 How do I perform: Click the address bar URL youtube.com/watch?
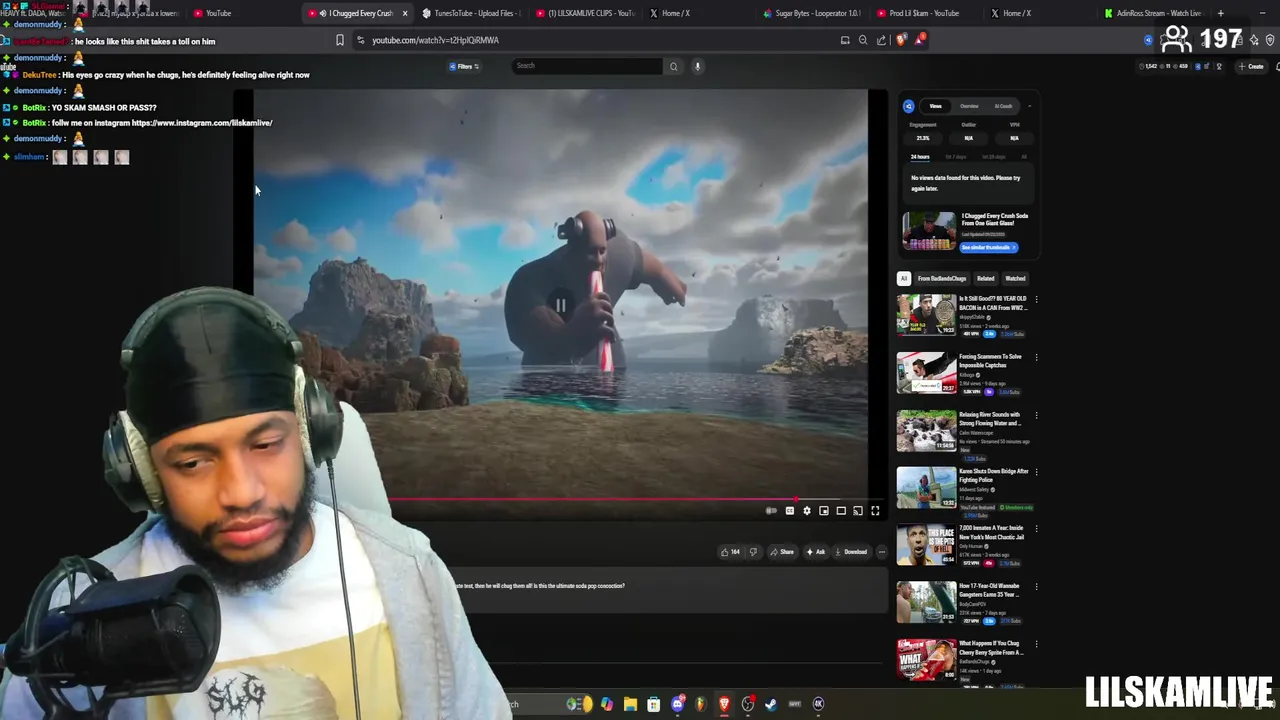pos(435,40)
